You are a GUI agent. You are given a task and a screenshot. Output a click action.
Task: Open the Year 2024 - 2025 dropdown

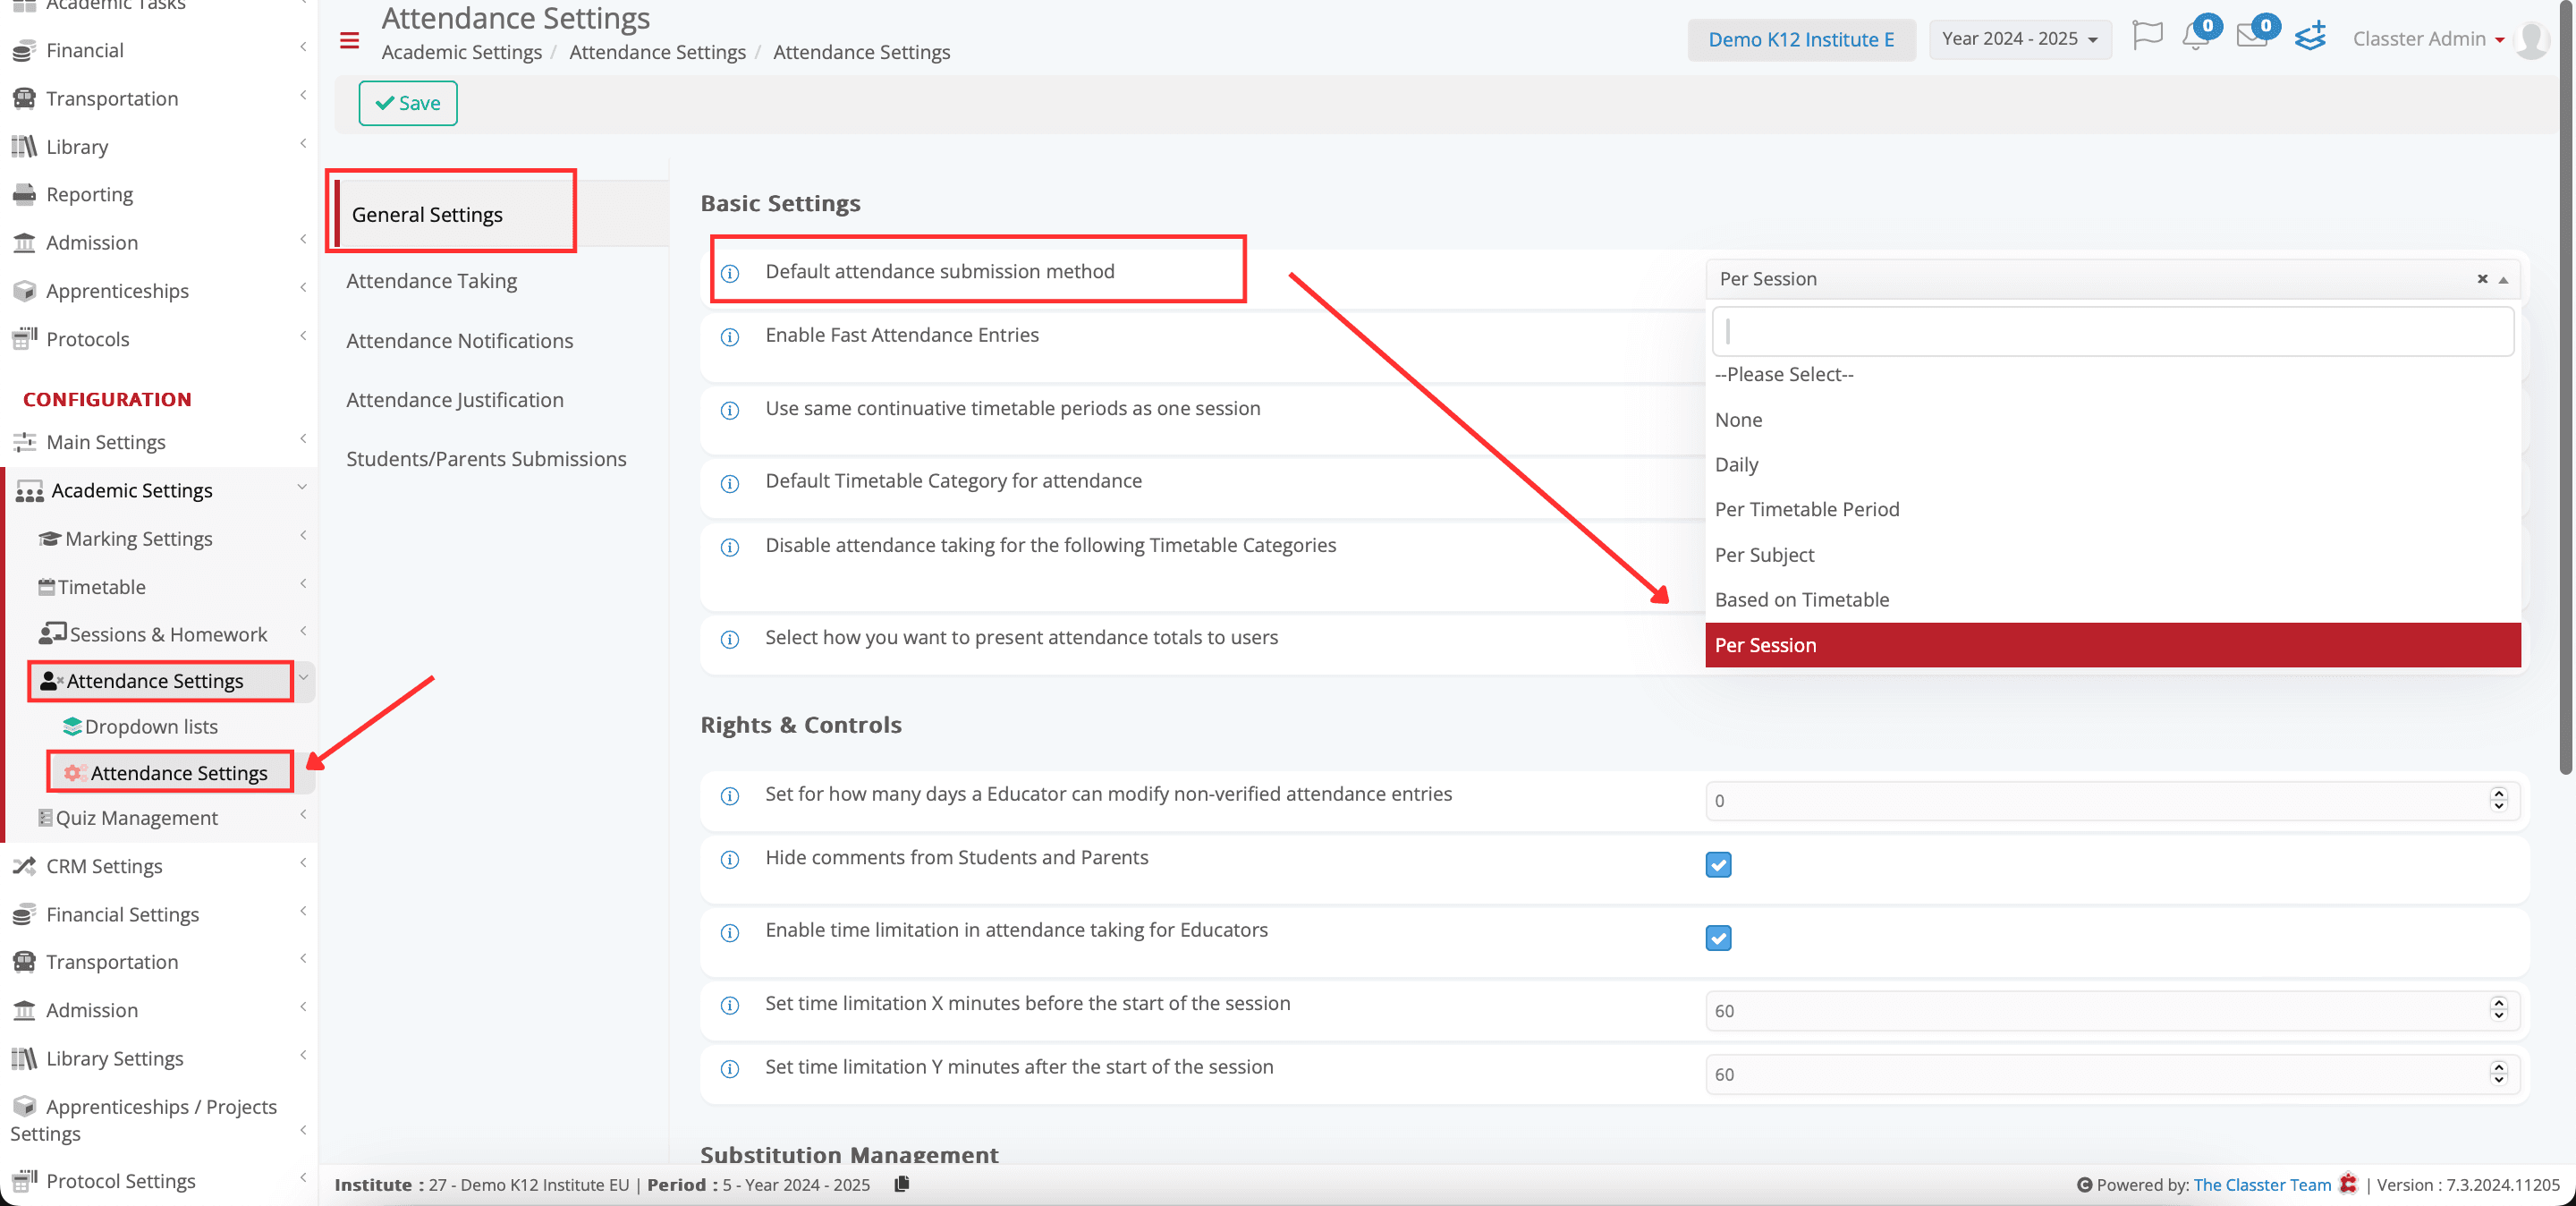(x=2019, y=39)
